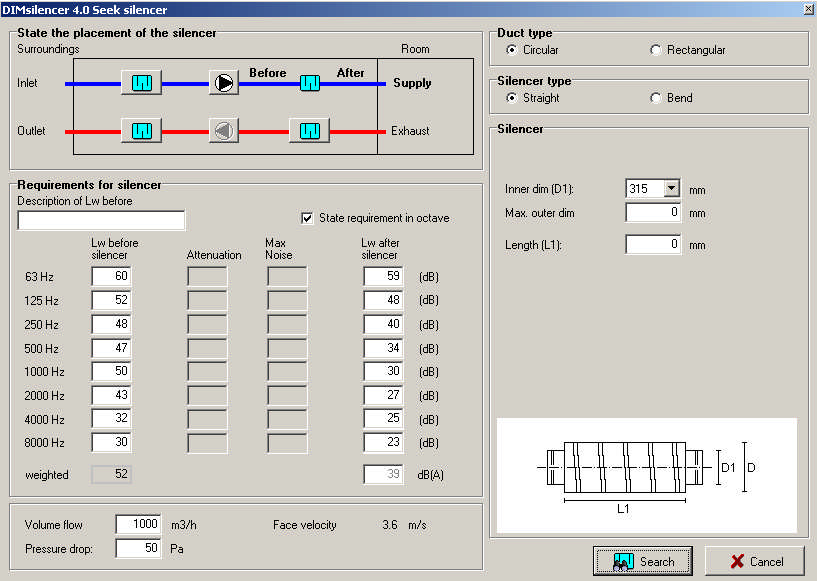The width and height of the screenshot is (817, 581).
Task: Click the 1000 Hz Lw after silencer field
Action: (x=383, y=371)
